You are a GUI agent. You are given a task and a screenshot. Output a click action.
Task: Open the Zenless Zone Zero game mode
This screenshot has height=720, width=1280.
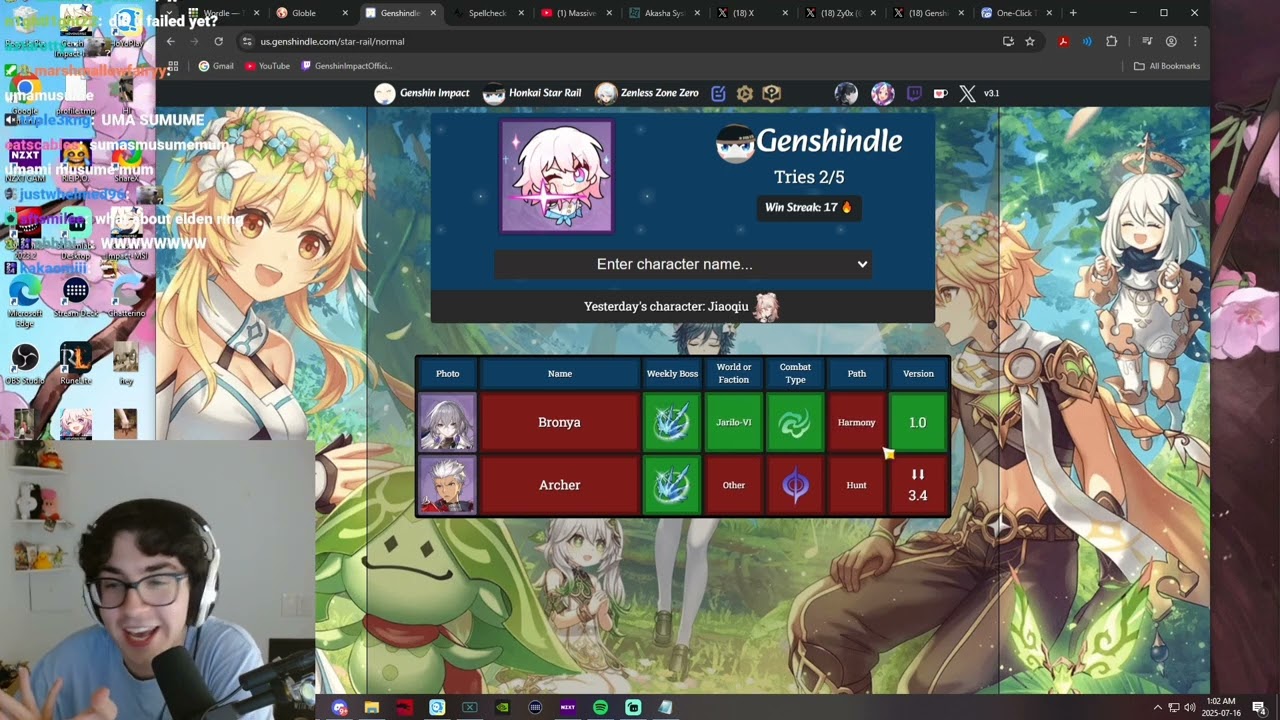(x=646, y=93)
